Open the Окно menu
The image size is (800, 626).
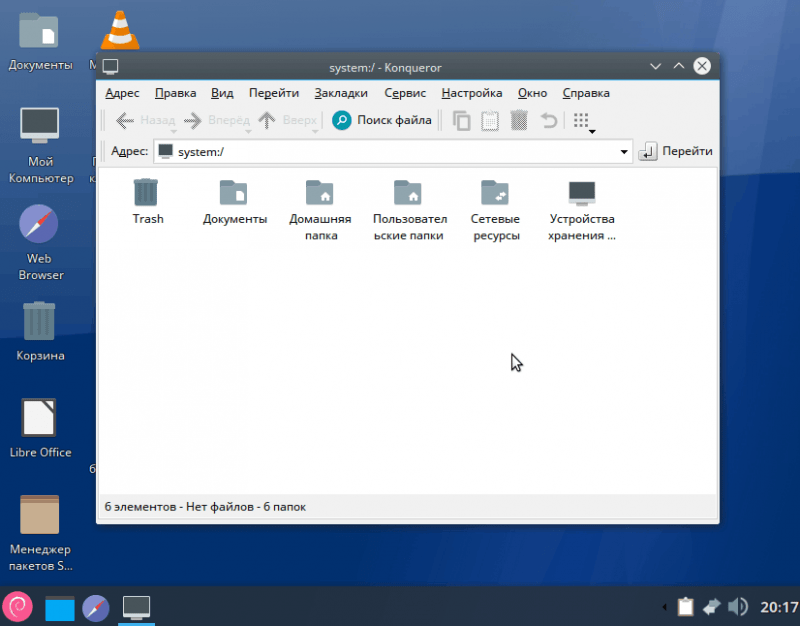[532, 93]
